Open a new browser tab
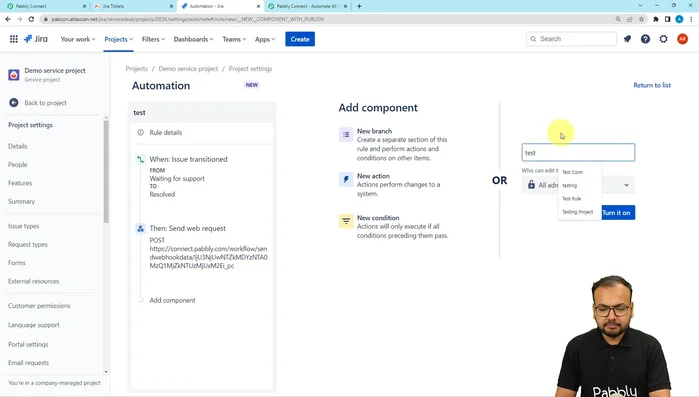 tap(359, 6)
